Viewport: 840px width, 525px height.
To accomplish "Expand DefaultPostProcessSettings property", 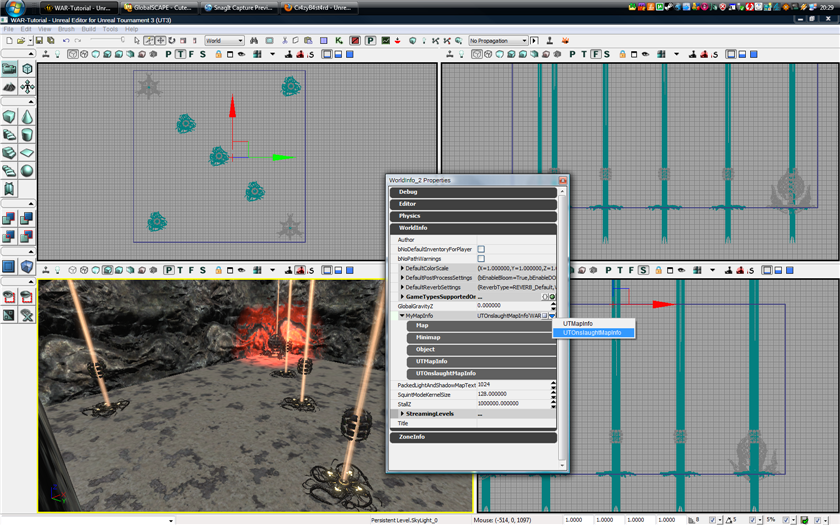I will 402,278.
